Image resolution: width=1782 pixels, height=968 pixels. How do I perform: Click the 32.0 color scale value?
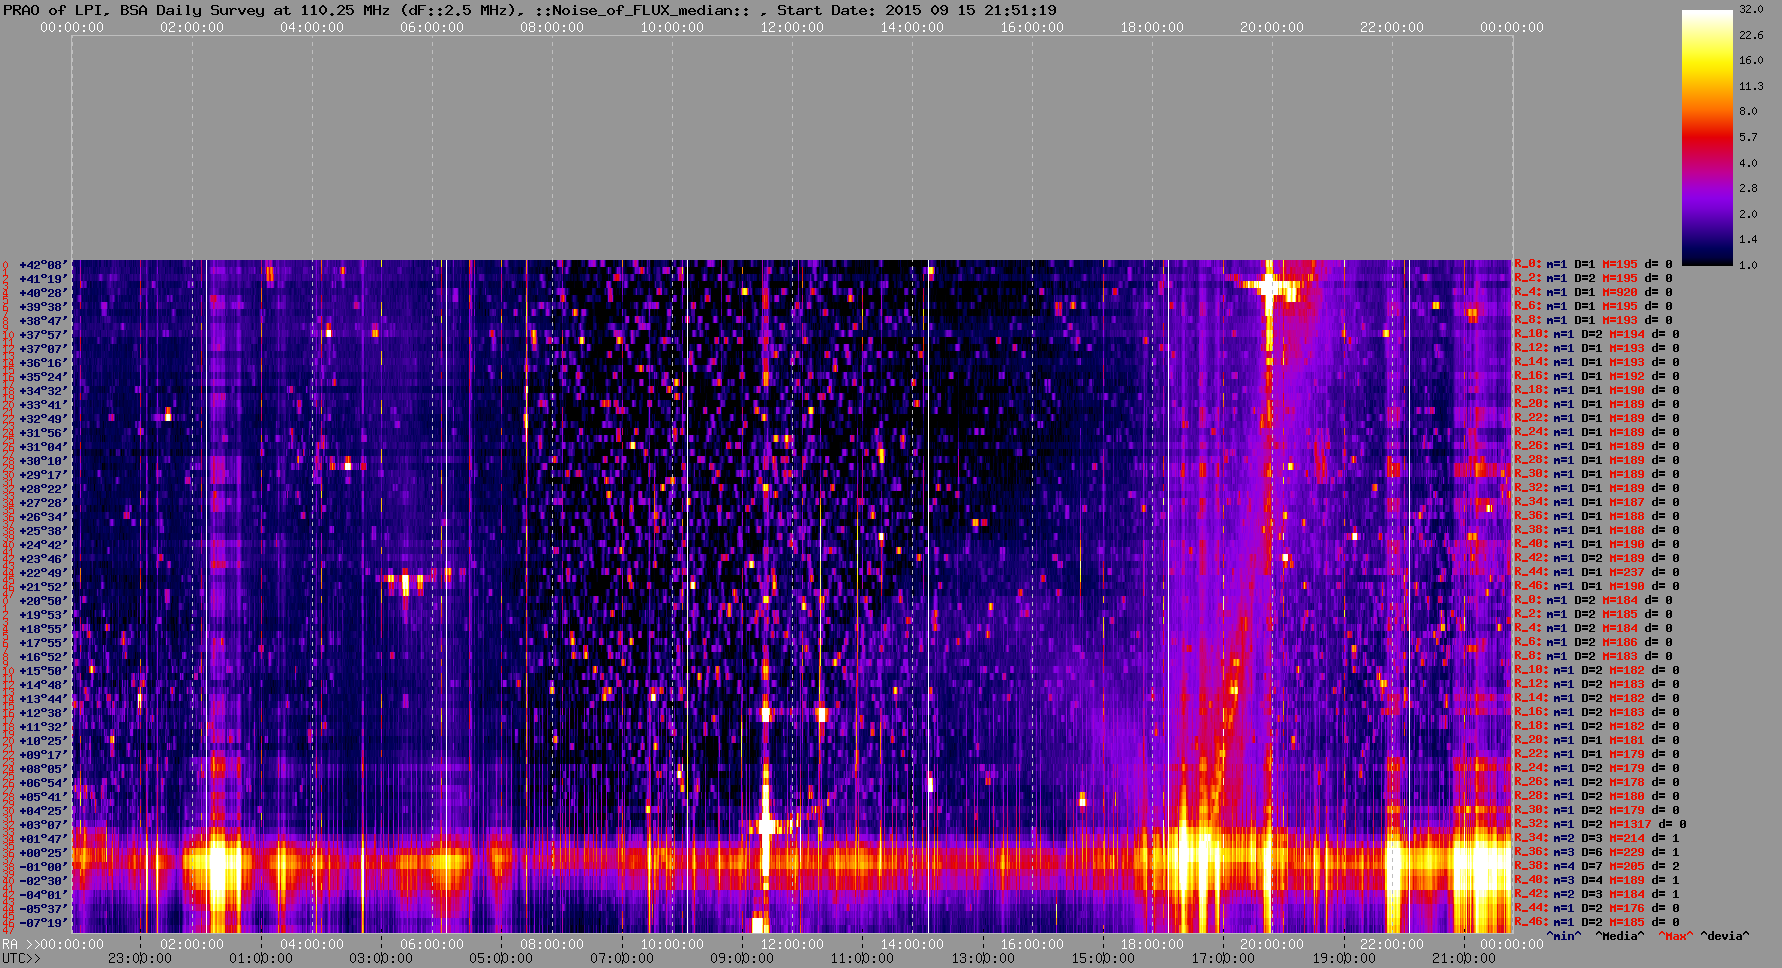click(1751, 9)
